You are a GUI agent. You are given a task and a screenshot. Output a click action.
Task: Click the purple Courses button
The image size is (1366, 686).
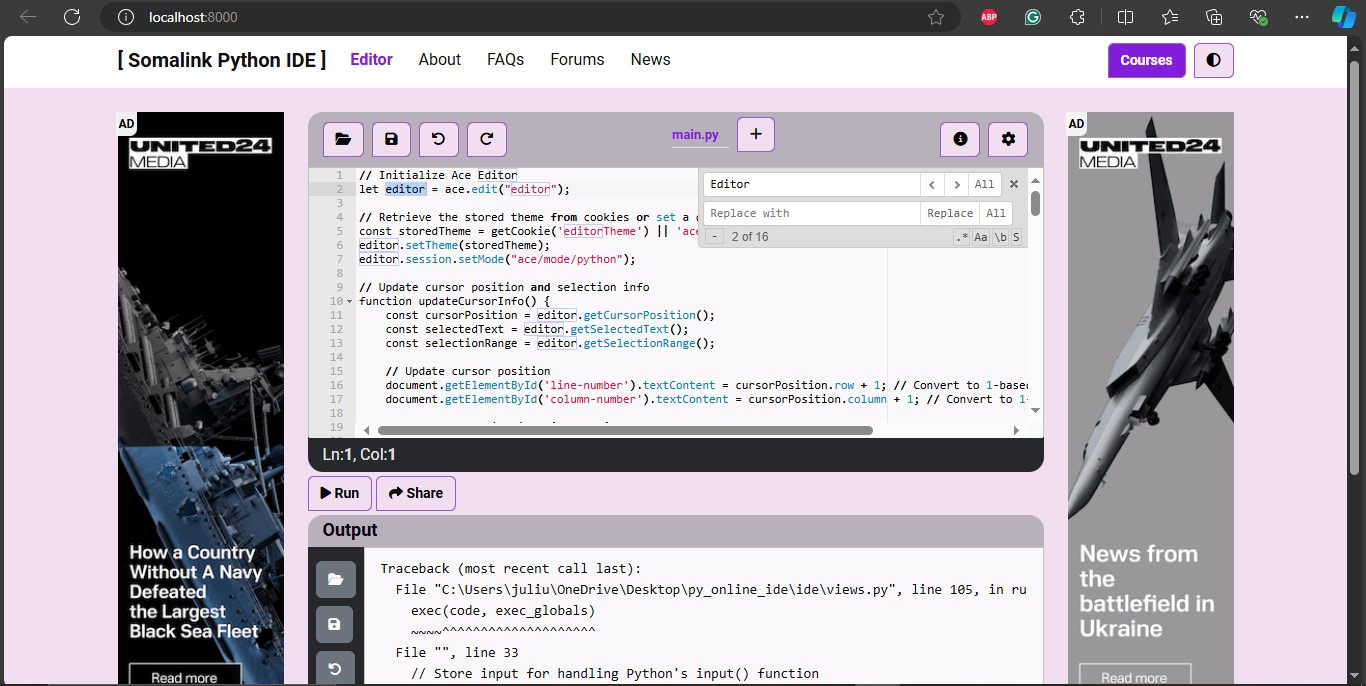[1146, 60]
